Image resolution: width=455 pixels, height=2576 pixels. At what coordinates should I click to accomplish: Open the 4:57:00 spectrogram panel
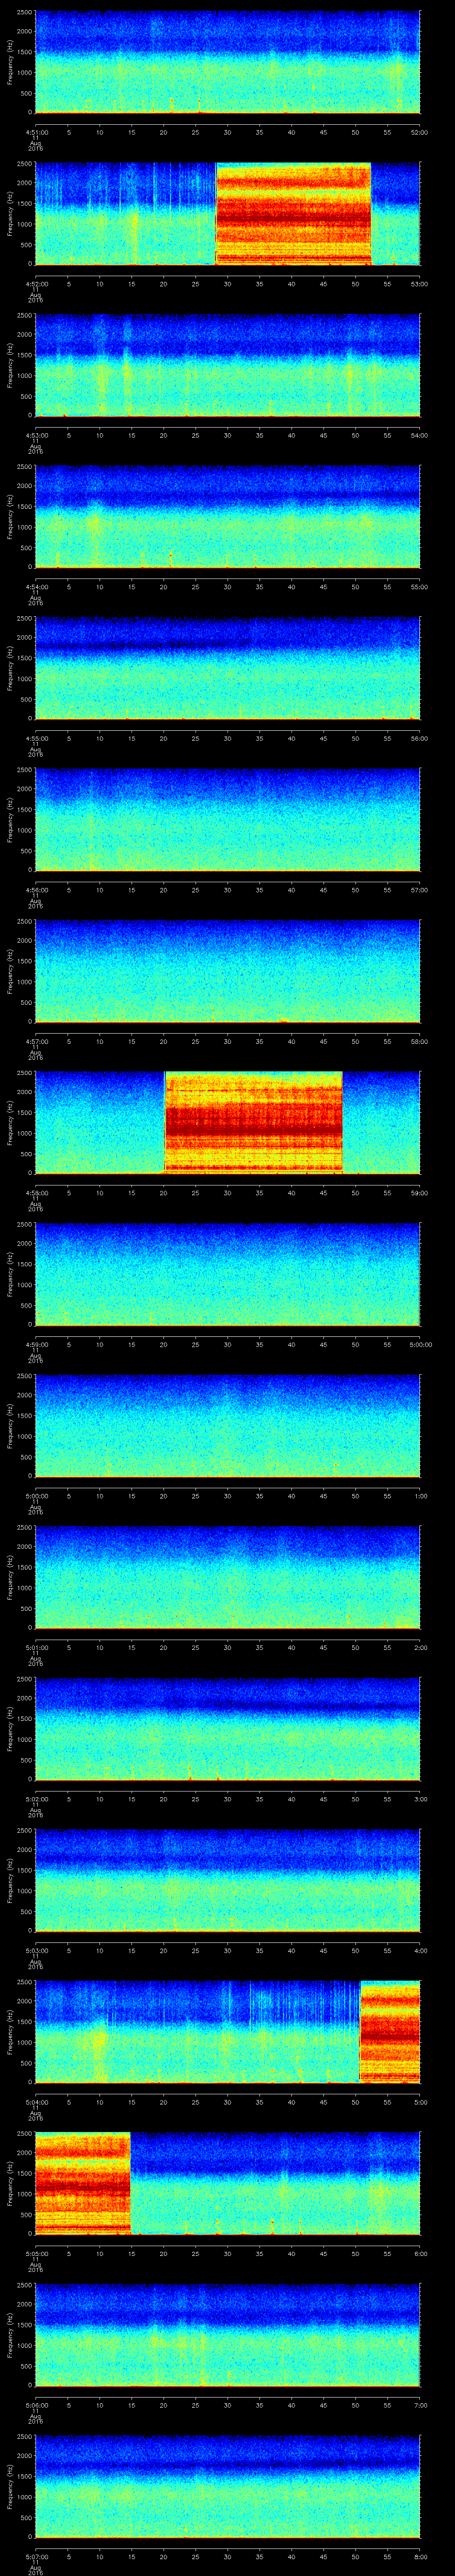(227, 970)
